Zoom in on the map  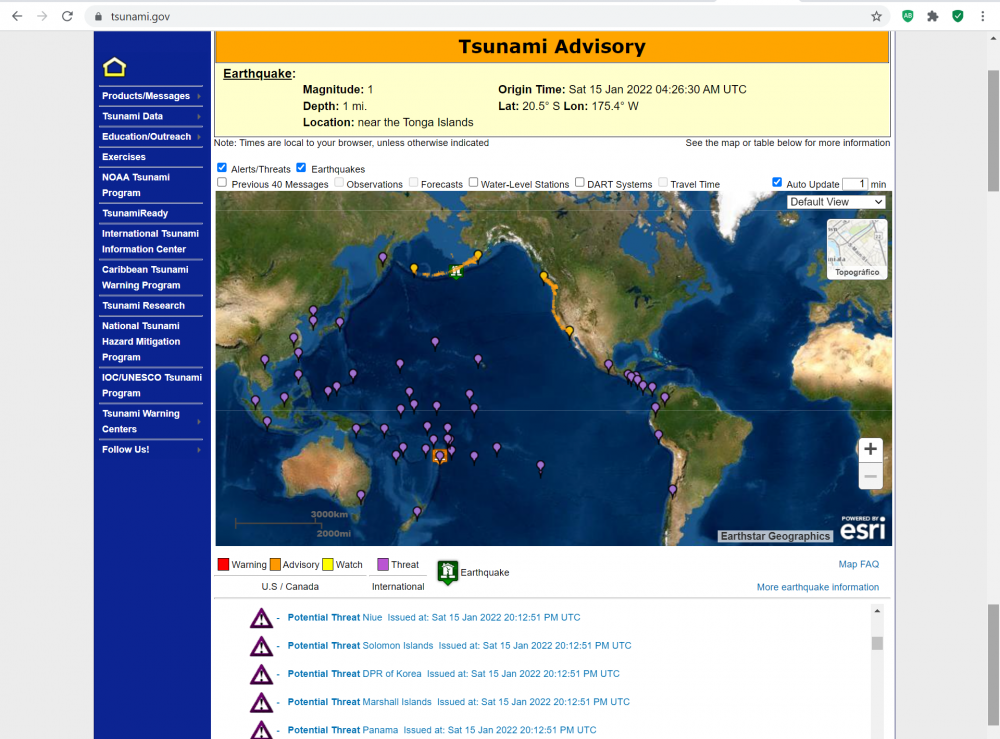click(870, 449)
